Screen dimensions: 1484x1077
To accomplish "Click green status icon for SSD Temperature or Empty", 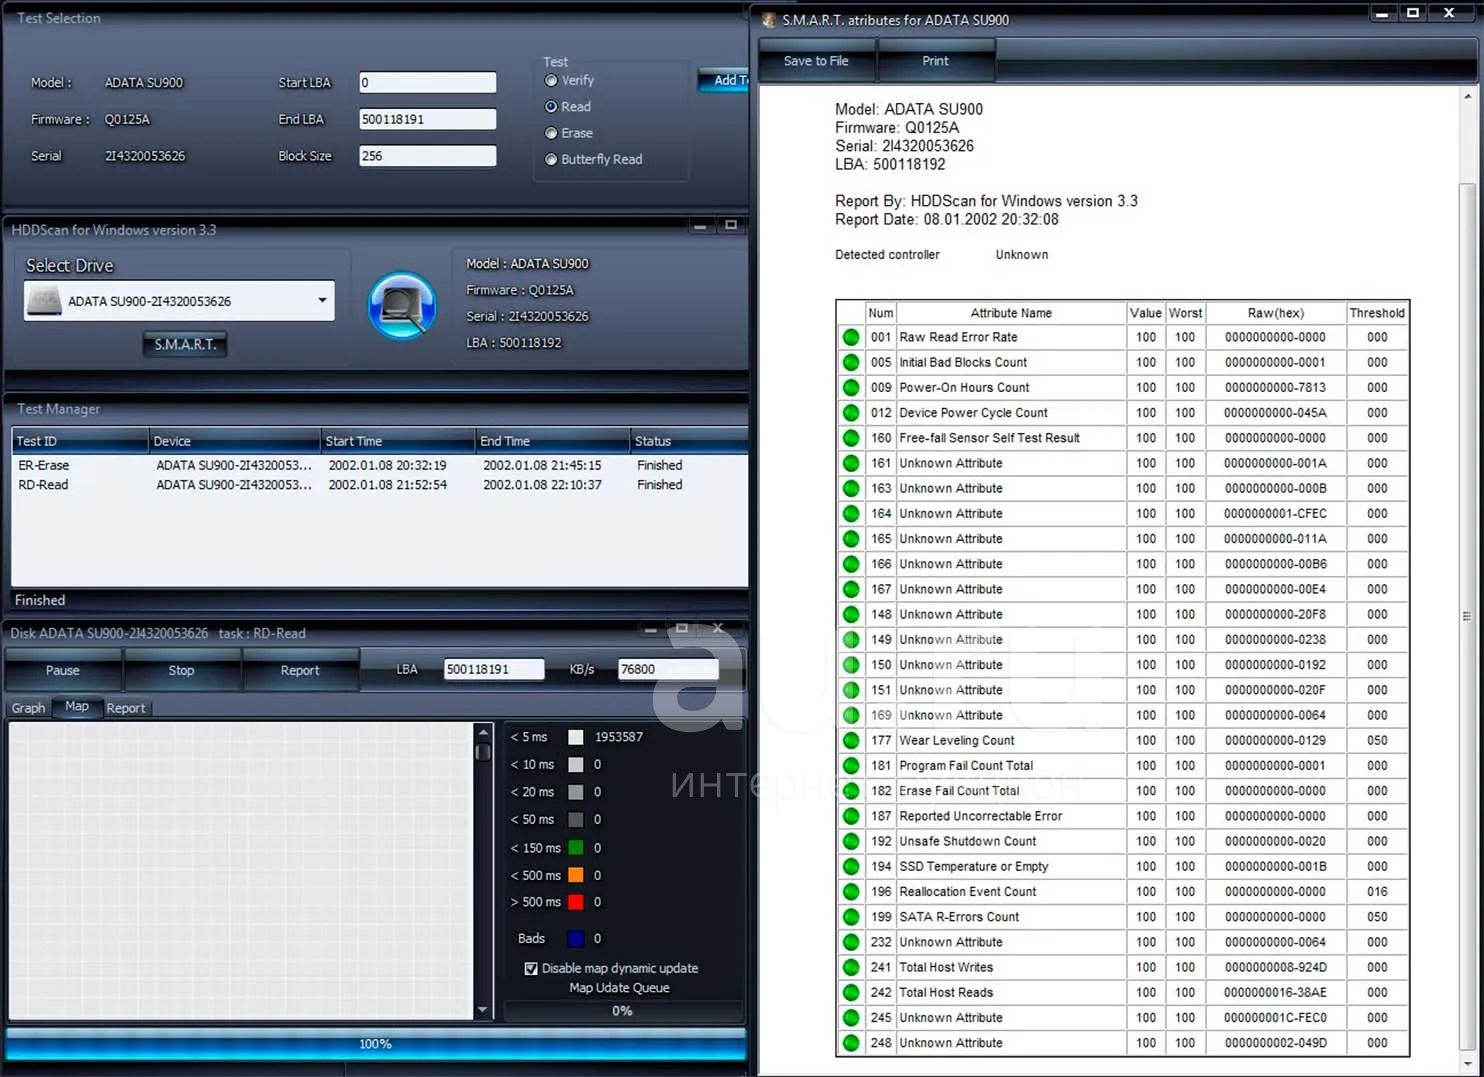I will [851, 866].
